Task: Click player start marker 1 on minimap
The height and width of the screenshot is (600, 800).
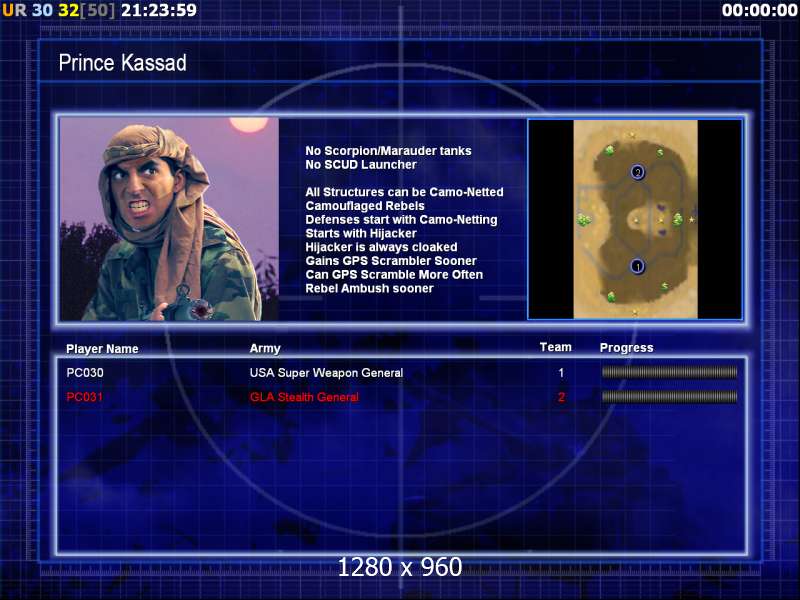Action: pyautogui.click(x=637, y=266)
